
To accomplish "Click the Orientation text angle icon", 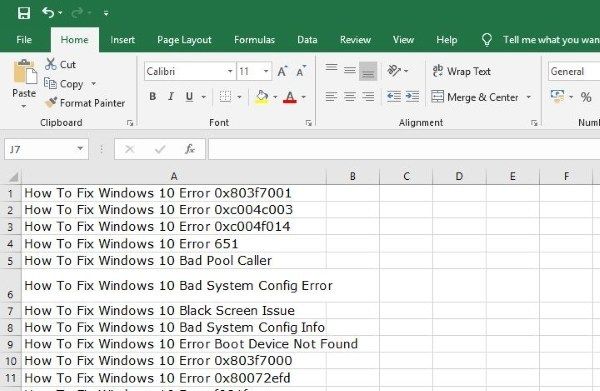I will [x=394, y=70].
